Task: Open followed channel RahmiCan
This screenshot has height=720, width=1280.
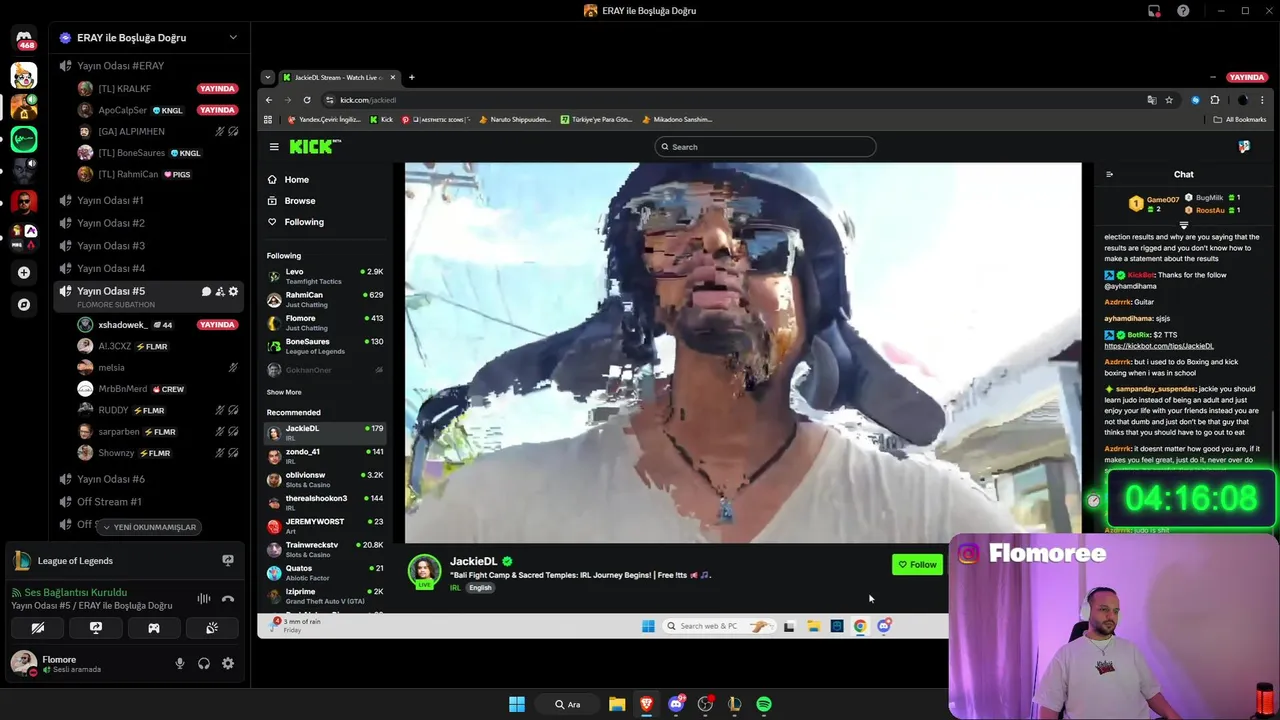Action: (325, 299)
